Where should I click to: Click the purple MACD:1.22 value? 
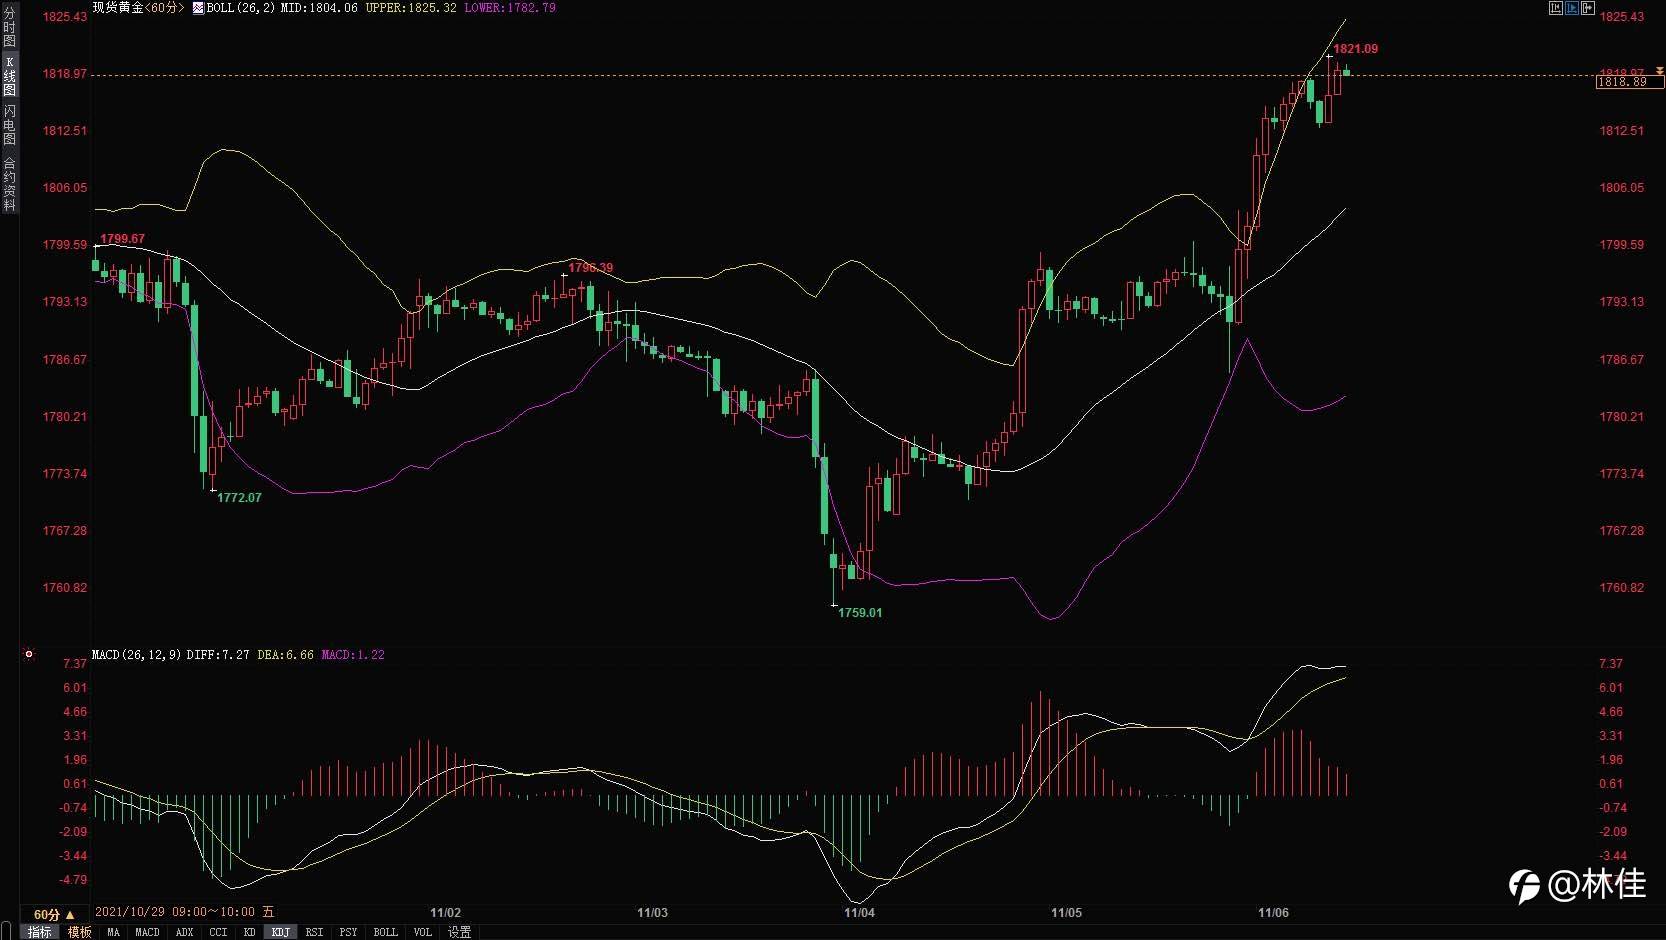click(x=353, y=655)
